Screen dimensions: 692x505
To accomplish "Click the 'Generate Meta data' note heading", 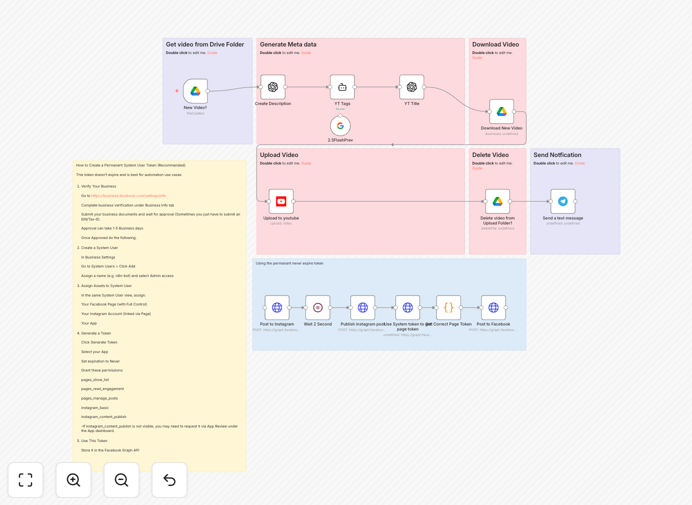I will coord(288,44).
